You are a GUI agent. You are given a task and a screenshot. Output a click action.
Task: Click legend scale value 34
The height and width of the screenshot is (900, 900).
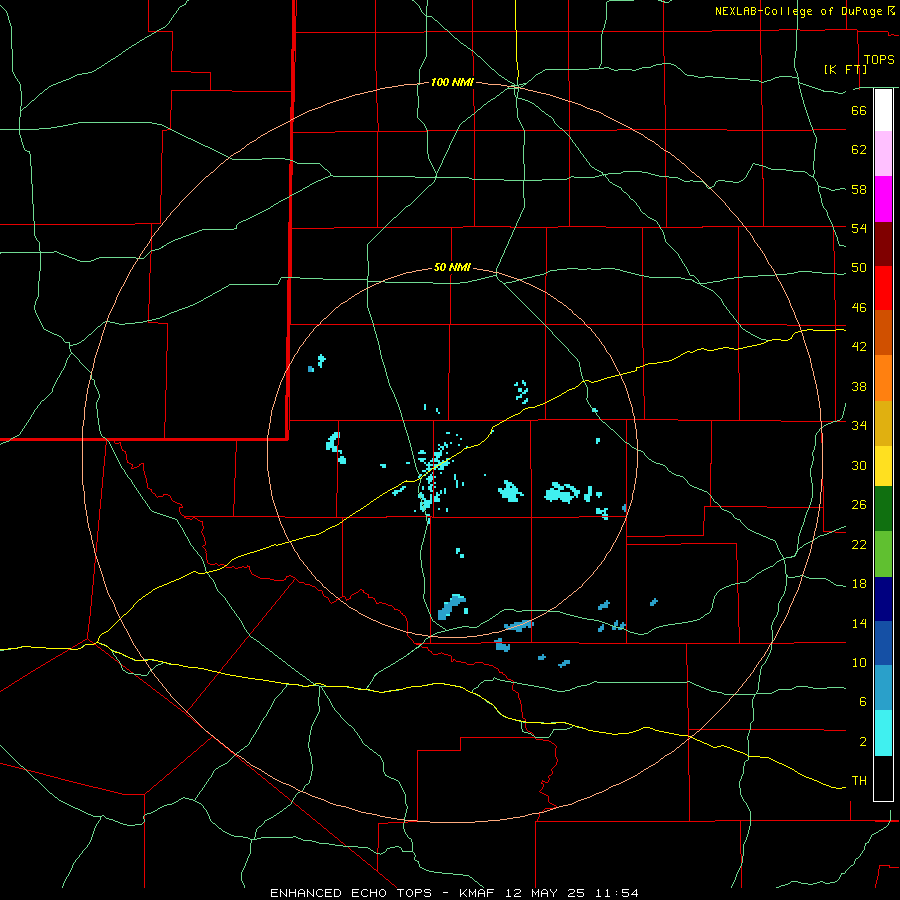pos(859,426)
